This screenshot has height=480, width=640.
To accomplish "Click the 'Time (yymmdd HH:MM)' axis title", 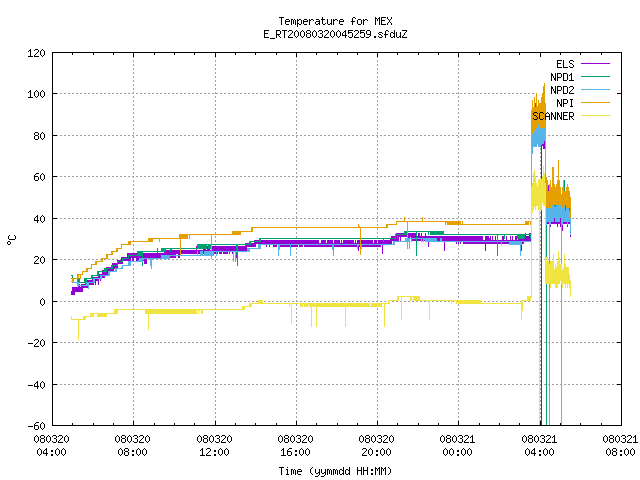I will tap(336, 471).
